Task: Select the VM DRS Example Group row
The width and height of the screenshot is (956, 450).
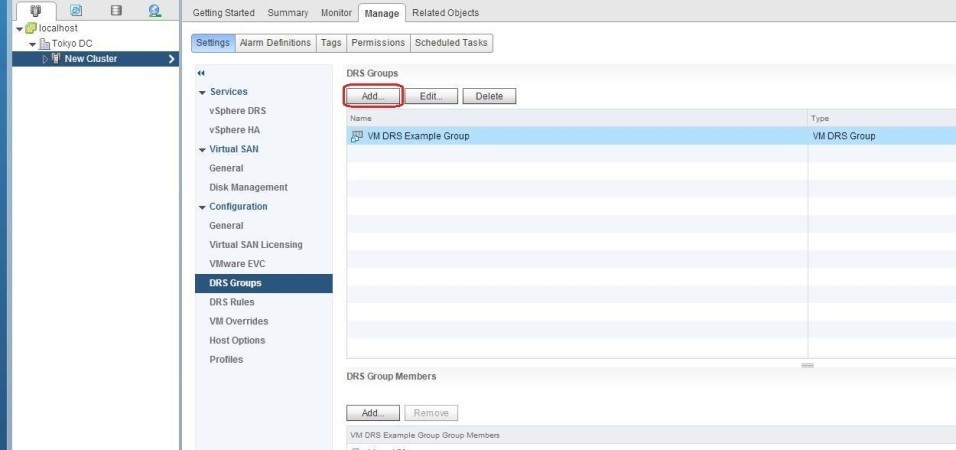Action: click(651, 136)
